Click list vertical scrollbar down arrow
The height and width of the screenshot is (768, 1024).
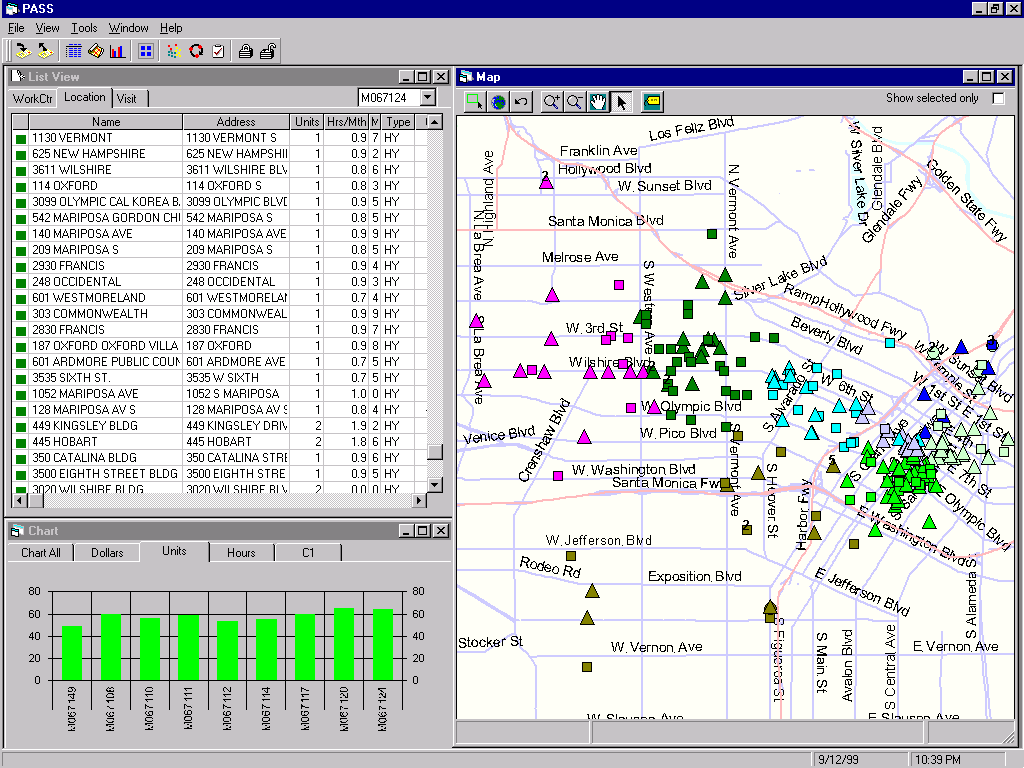coord(435,485)
